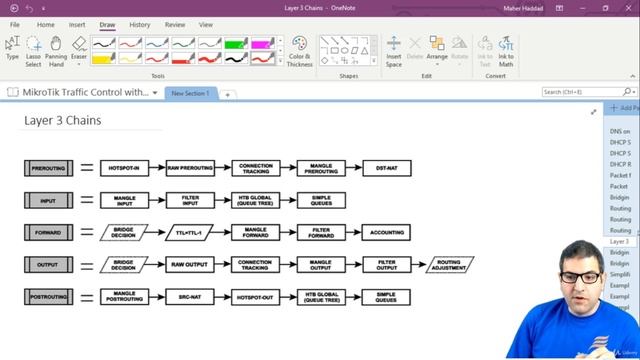Open the Arrange menu
Image resolution: width=640 pixels, height=360 pixels.
437,51
